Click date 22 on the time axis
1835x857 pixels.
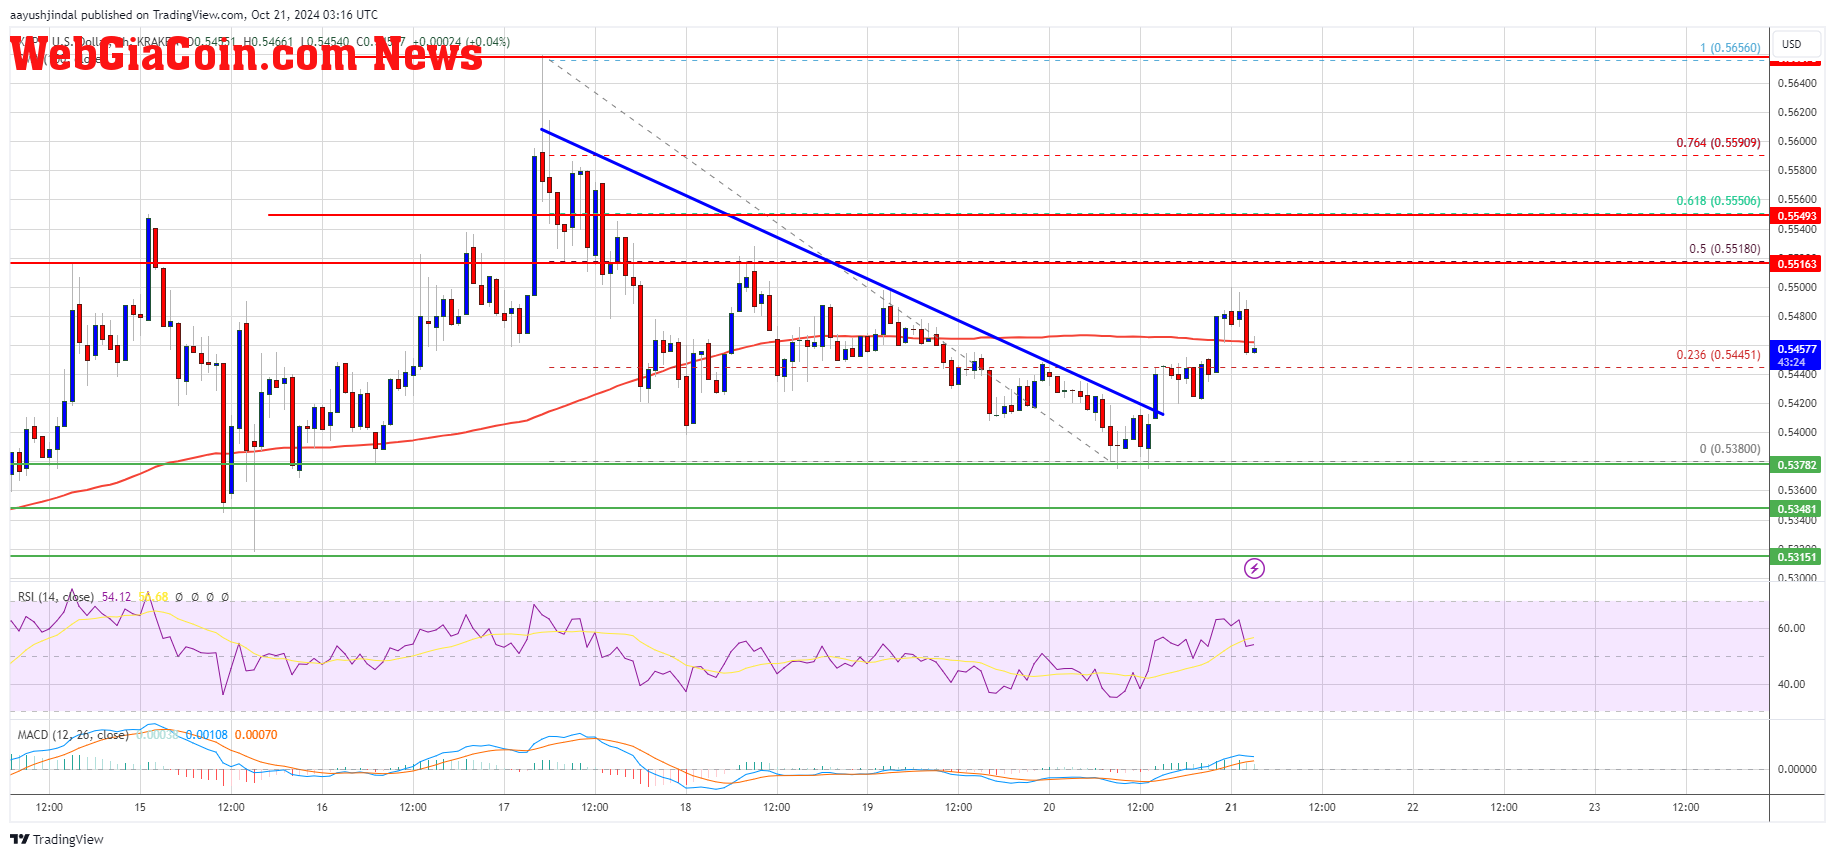pyautogui.click(x=1413, y=807)
